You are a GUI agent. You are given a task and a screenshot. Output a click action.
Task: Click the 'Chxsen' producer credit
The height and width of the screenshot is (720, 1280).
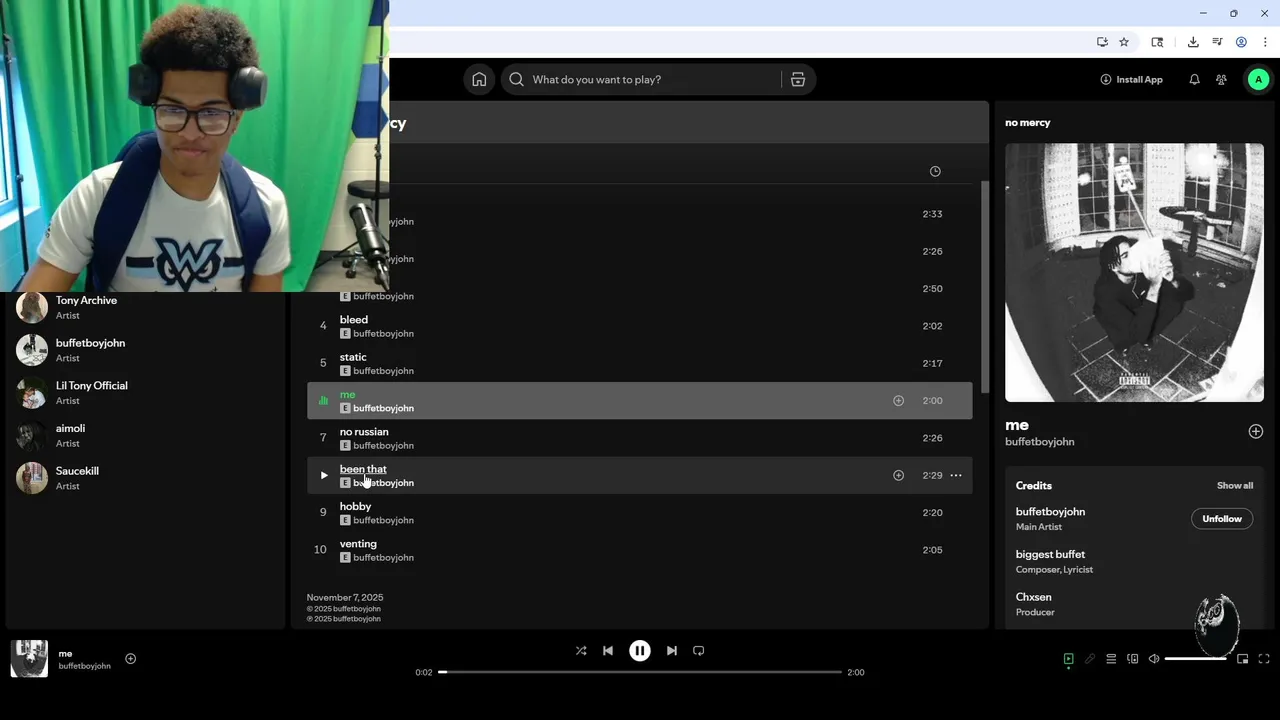[x=1035, y=597]
